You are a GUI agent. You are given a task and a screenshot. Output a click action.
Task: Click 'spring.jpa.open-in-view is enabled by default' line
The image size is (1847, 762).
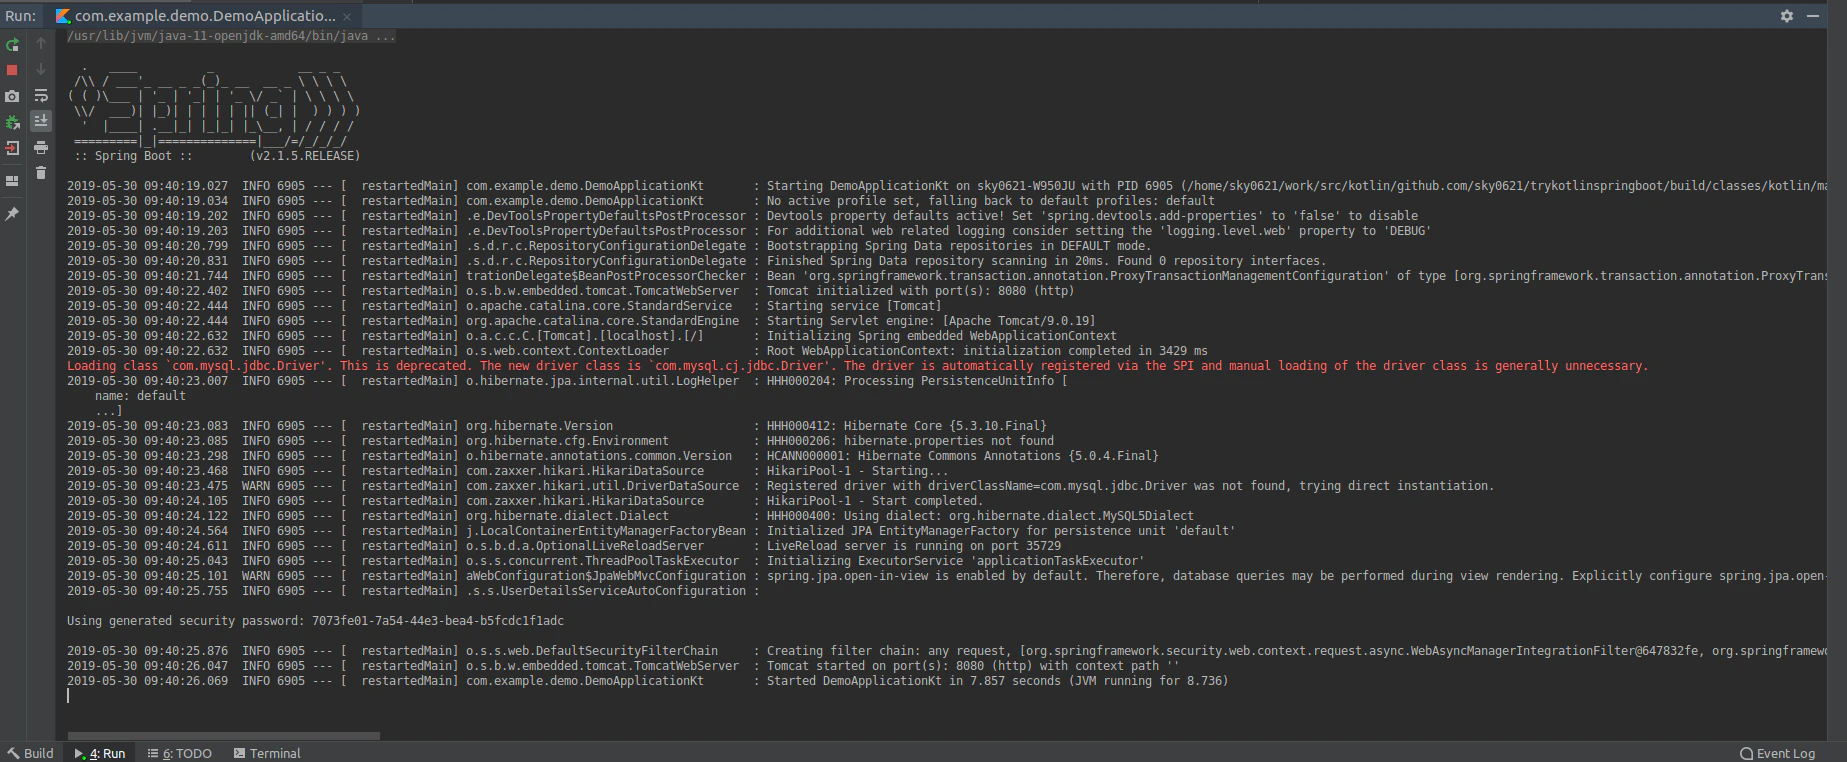(947, 576)
